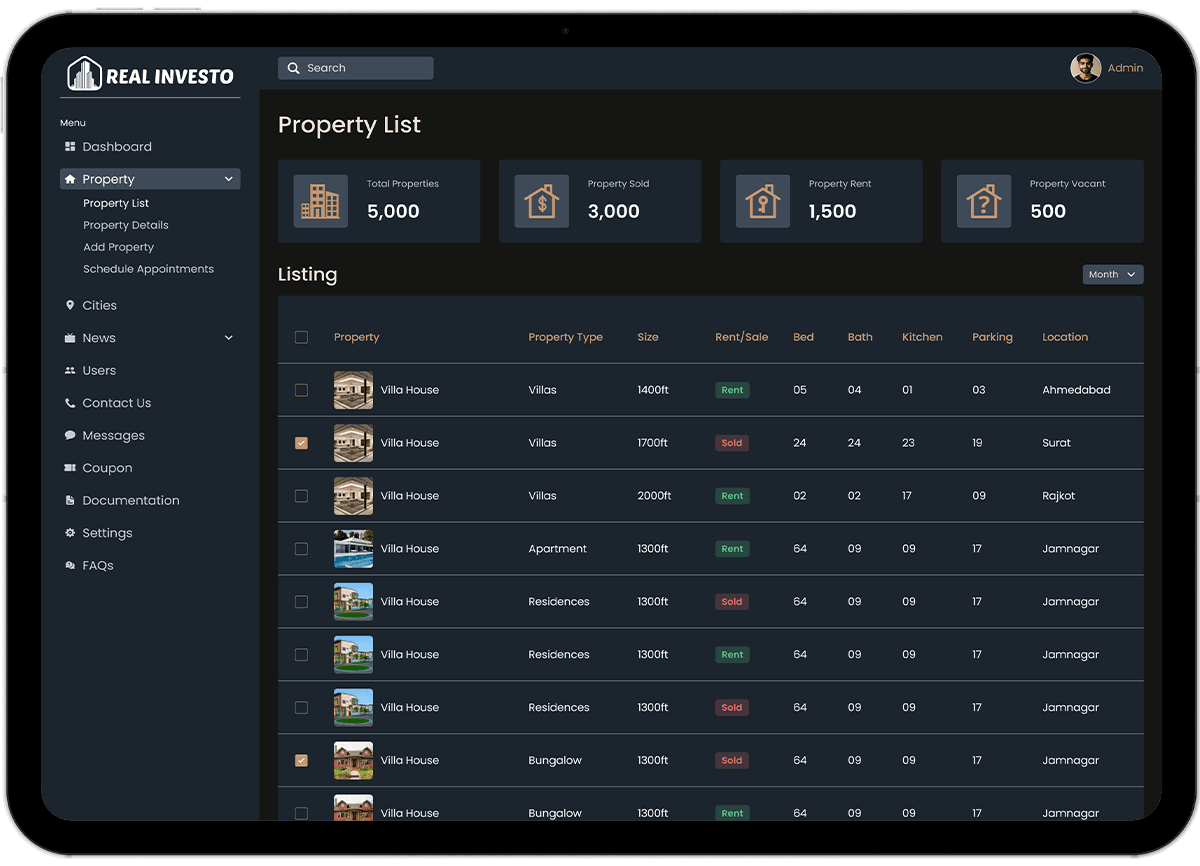
Task: Open the Ahmedabad villa thumbnail
Action: [x=353, y=390]
